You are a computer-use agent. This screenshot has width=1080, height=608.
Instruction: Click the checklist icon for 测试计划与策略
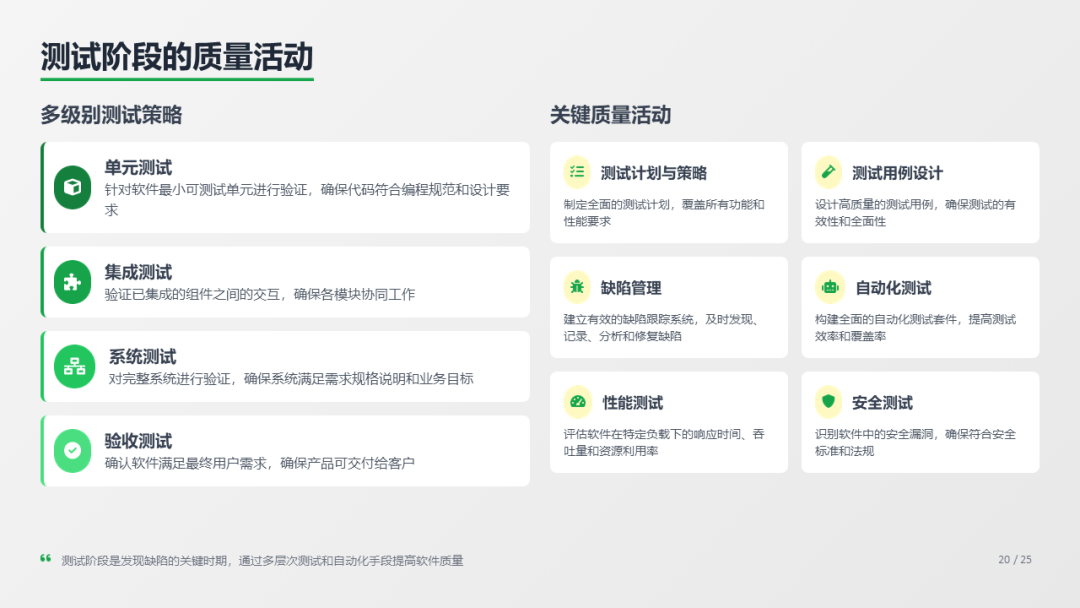577,172
